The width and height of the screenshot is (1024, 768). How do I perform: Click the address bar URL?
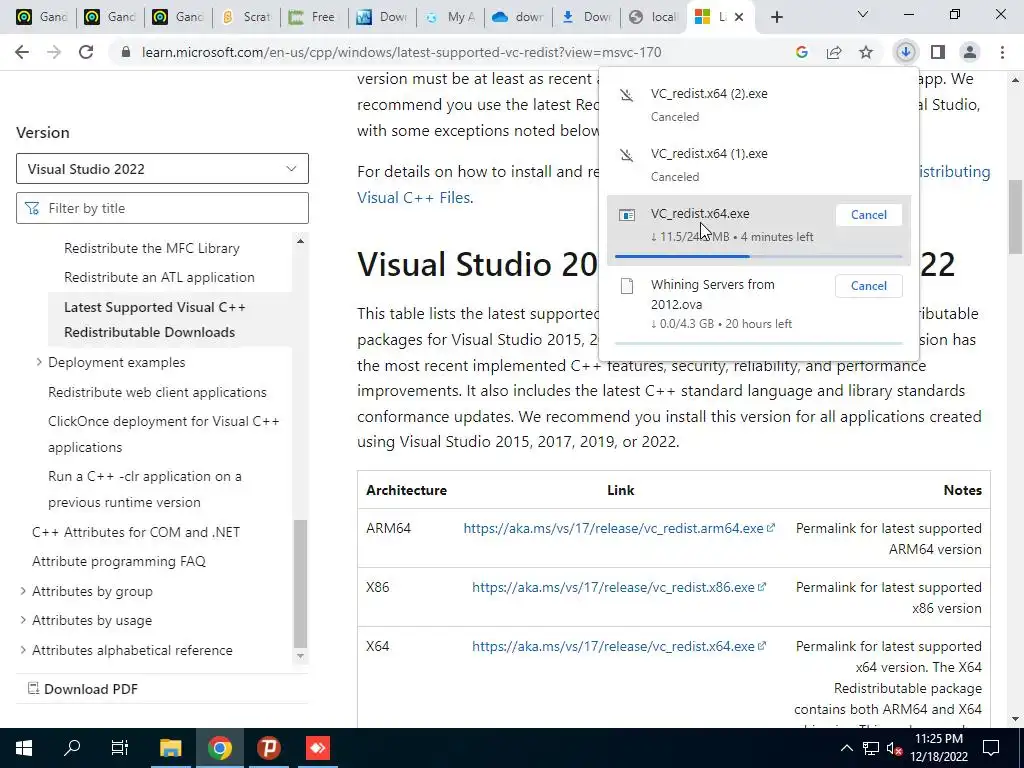pyautogui.click(x=402, y=52)
